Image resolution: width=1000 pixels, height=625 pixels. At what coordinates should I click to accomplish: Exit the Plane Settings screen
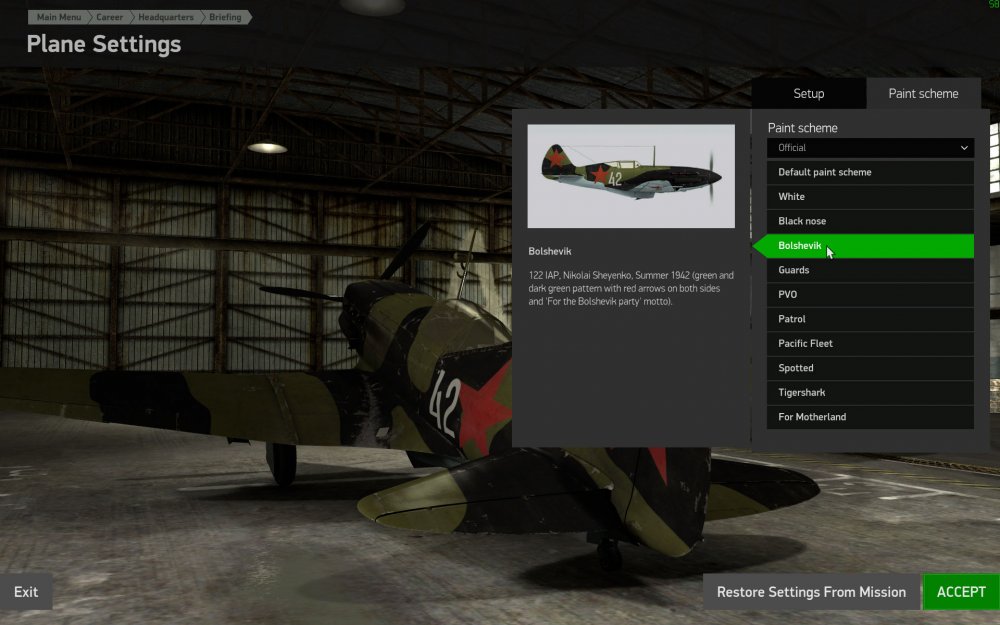pos(26,592)
